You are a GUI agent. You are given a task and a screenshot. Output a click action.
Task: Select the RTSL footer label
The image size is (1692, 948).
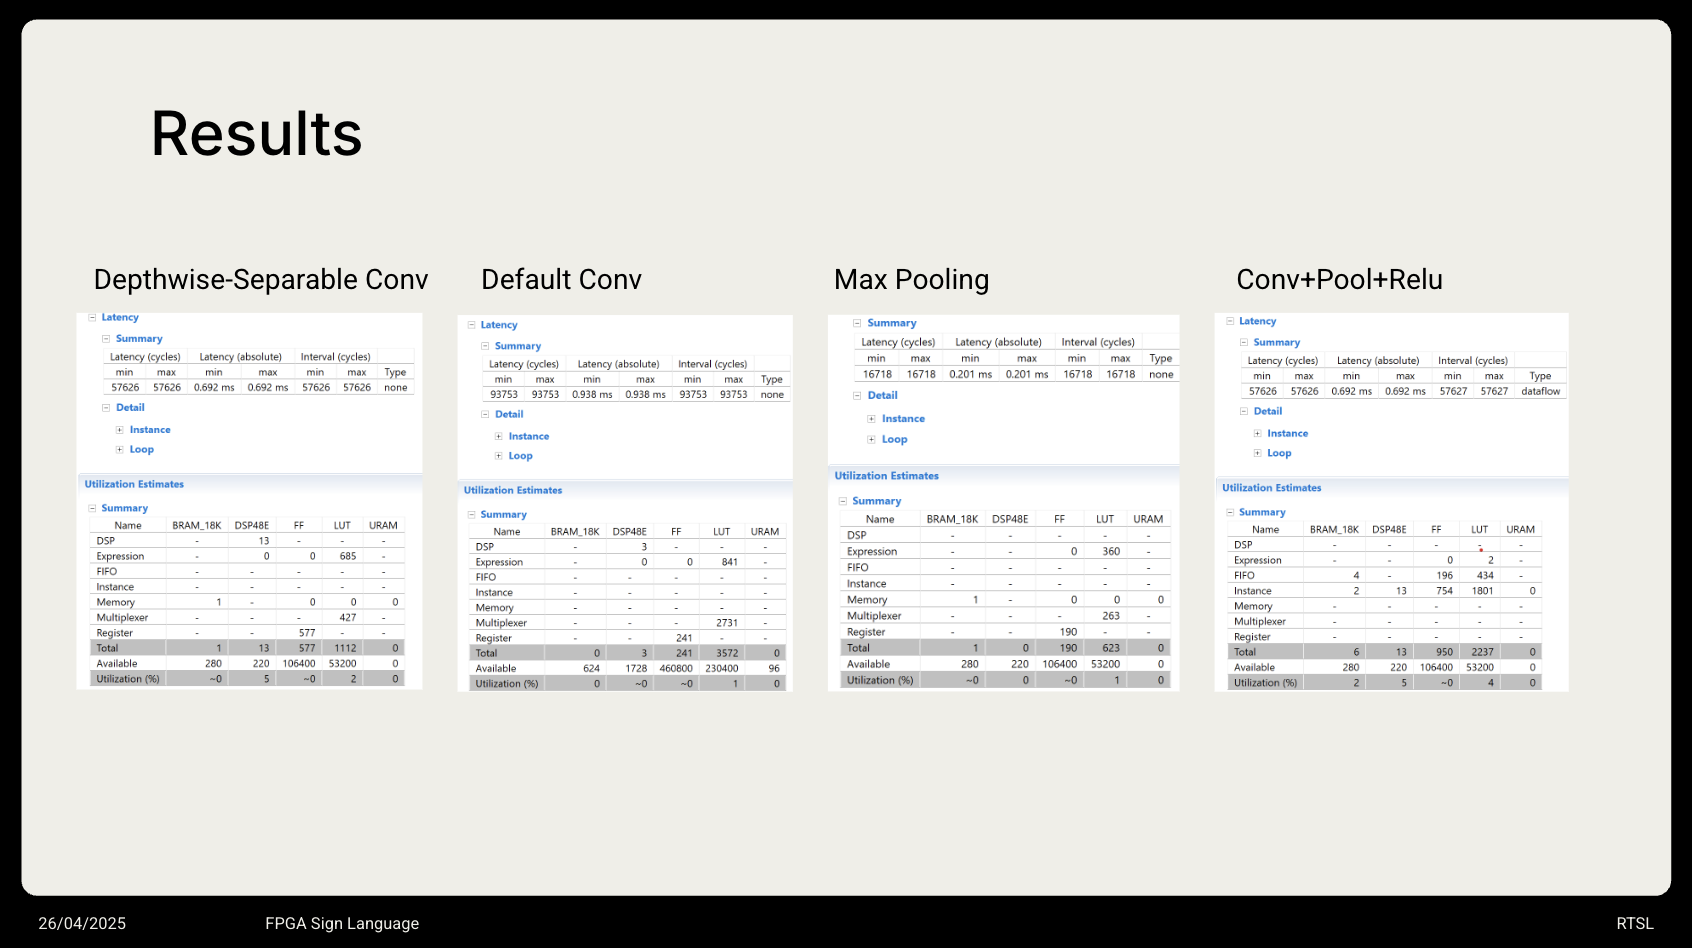click(1634, 924)
